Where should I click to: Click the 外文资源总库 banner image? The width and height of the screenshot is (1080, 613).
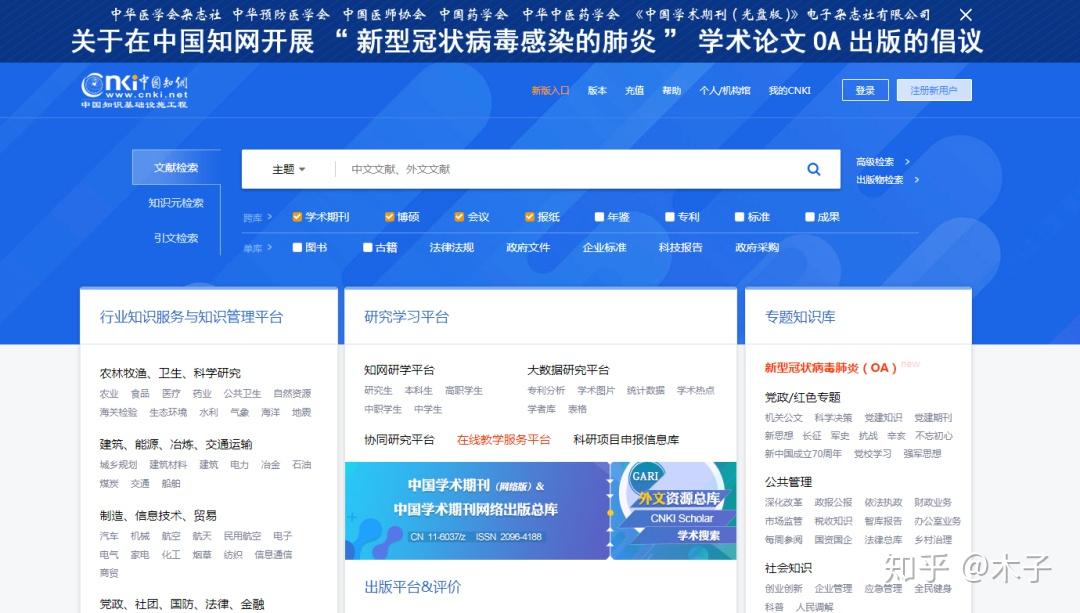click(674, 510)
